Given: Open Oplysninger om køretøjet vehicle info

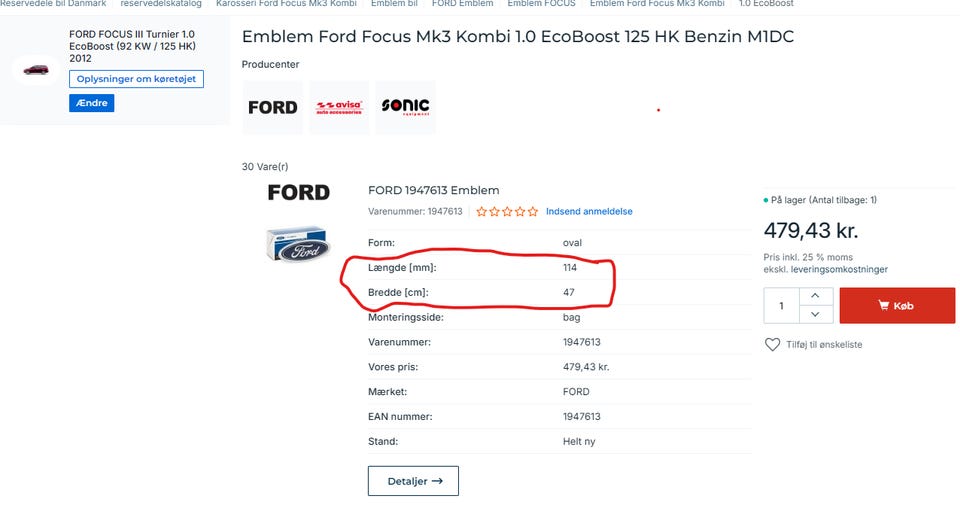Looking at the screenshot, I should click(136, 79).
